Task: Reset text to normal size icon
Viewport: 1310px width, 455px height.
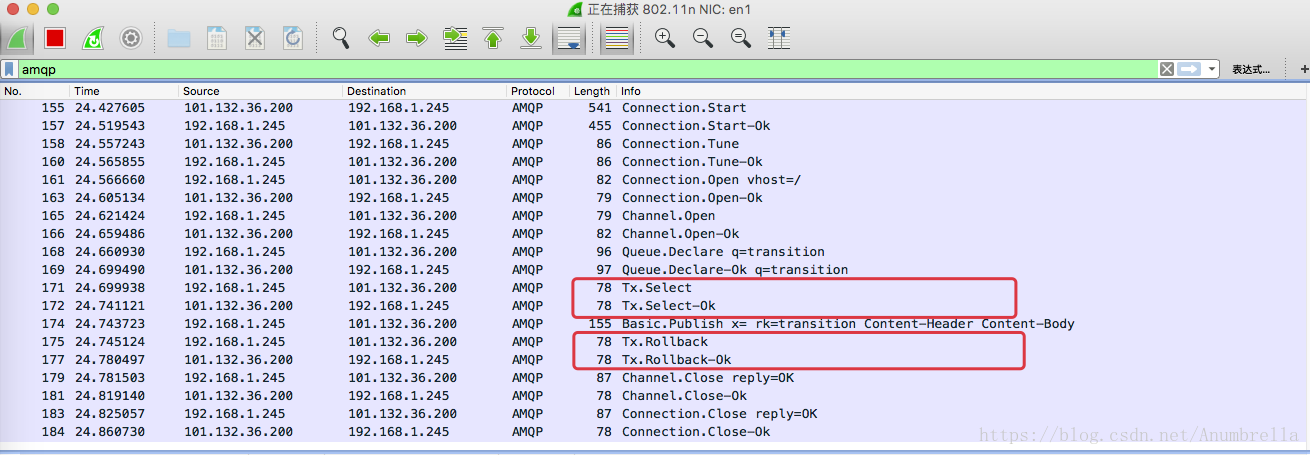Action: 741,39
